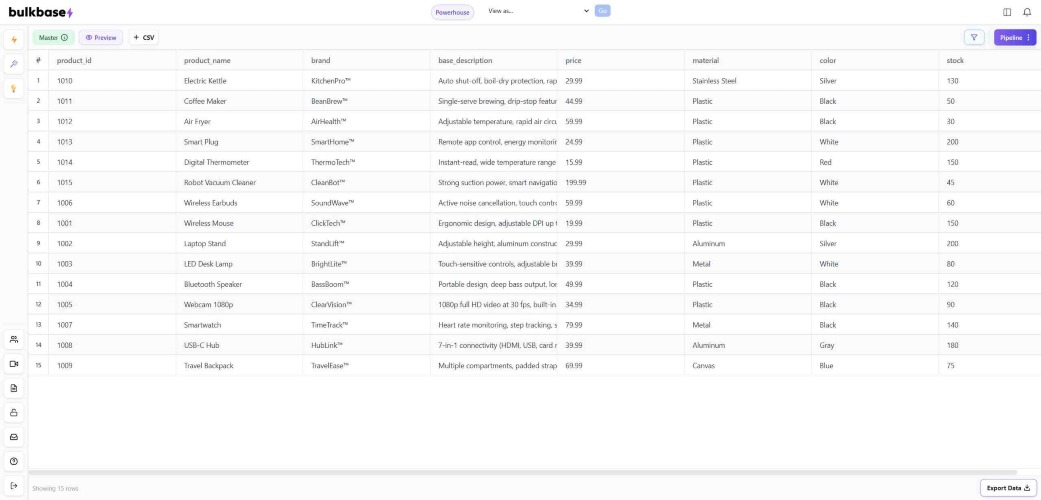Click the video camera sidebar icon

(14, 364)
